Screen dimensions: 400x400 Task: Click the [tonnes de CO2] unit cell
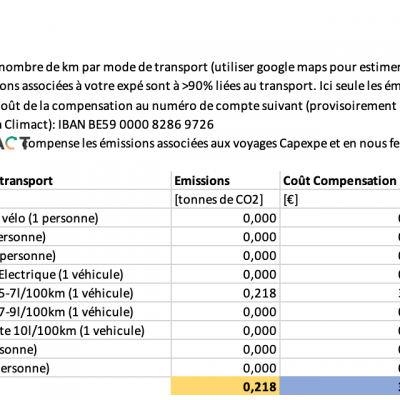coord(226,199)
